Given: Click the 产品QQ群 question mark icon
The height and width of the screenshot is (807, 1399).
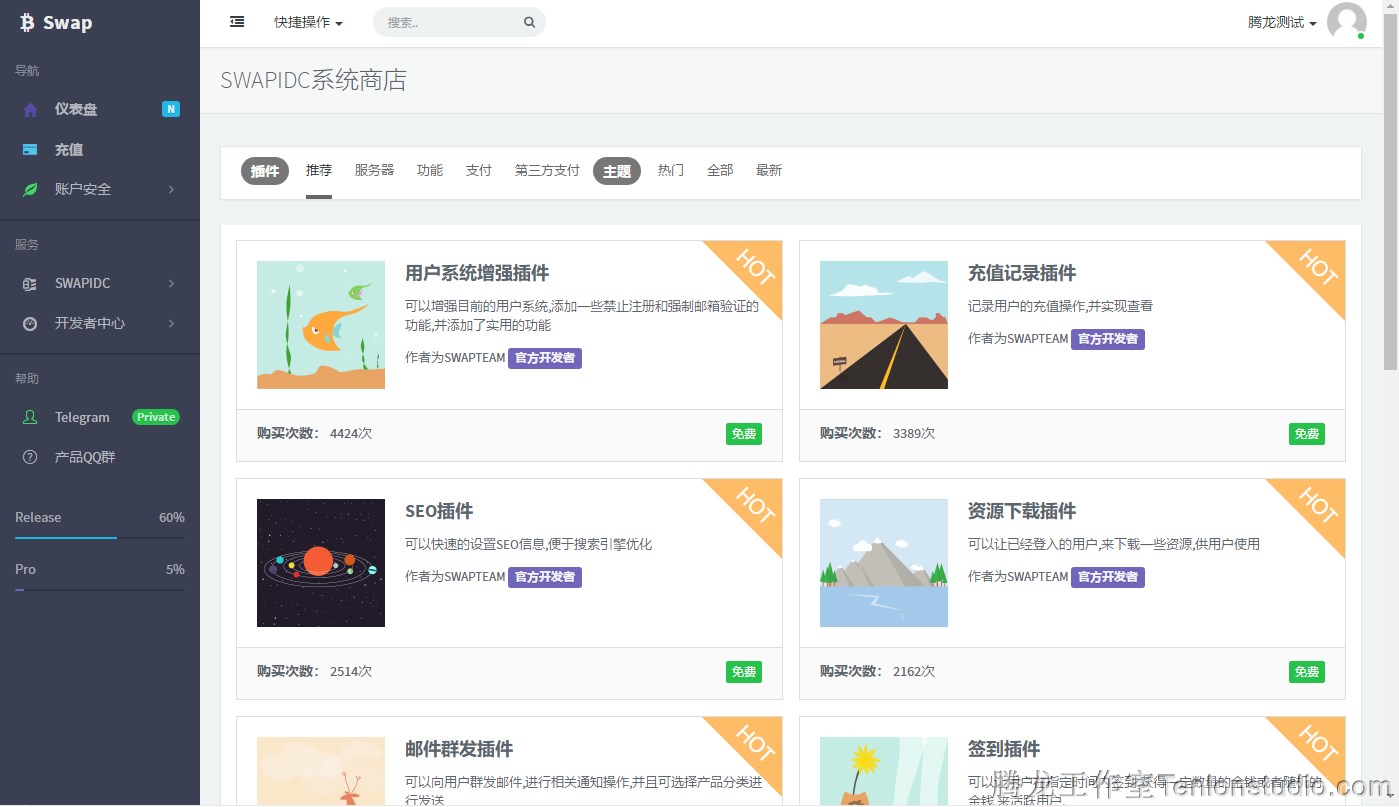Looking at the screenshot, I should [x=30, y=457].
